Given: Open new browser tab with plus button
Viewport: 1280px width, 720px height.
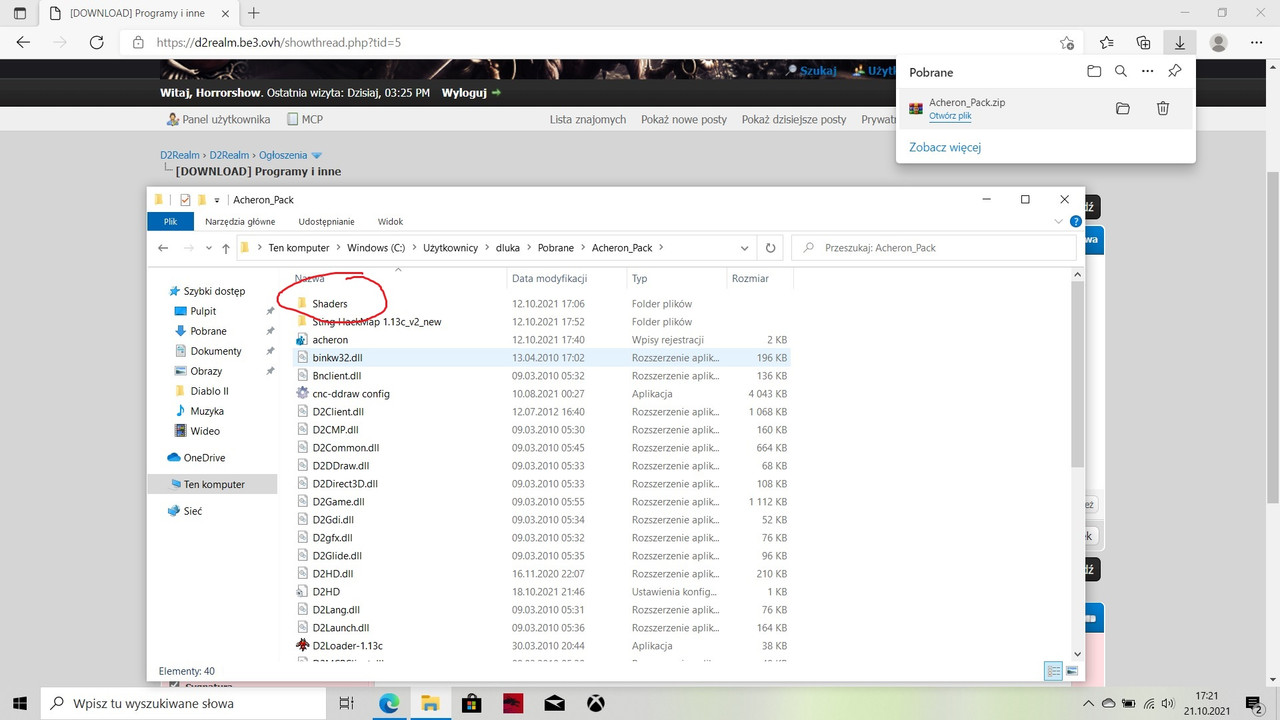Looking at the screenshot, I should click(x=254, y=13).
